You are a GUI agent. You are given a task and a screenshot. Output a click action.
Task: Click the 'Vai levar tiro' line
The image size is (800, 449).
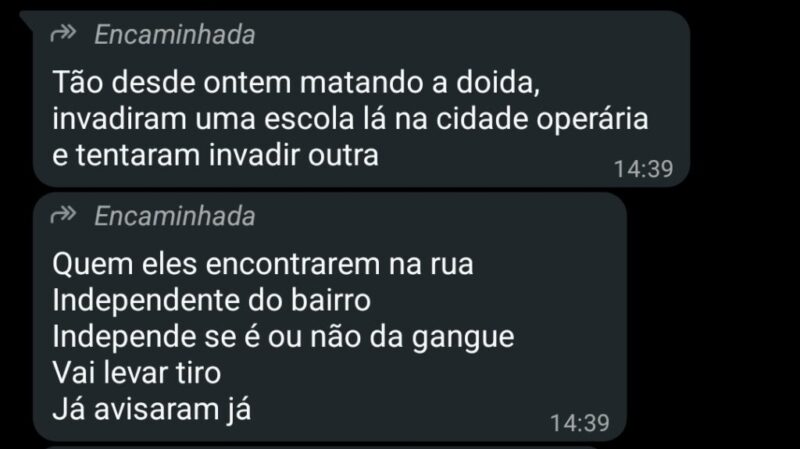coord(136,373)
